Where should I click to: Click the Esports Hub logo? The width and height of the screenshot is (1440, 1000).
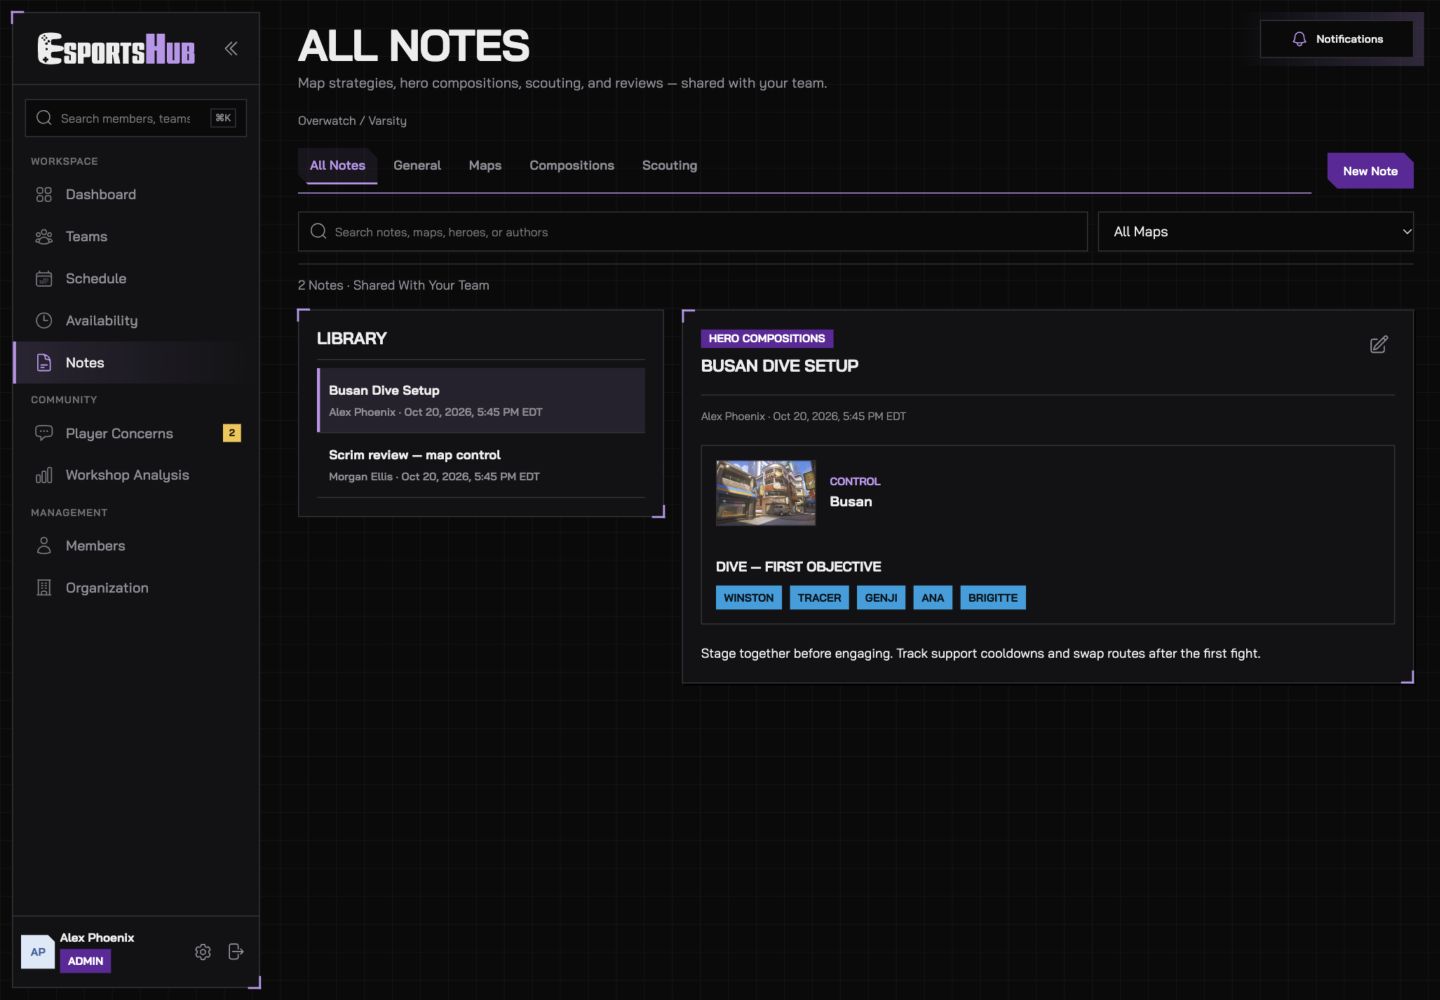click(116, 48)
